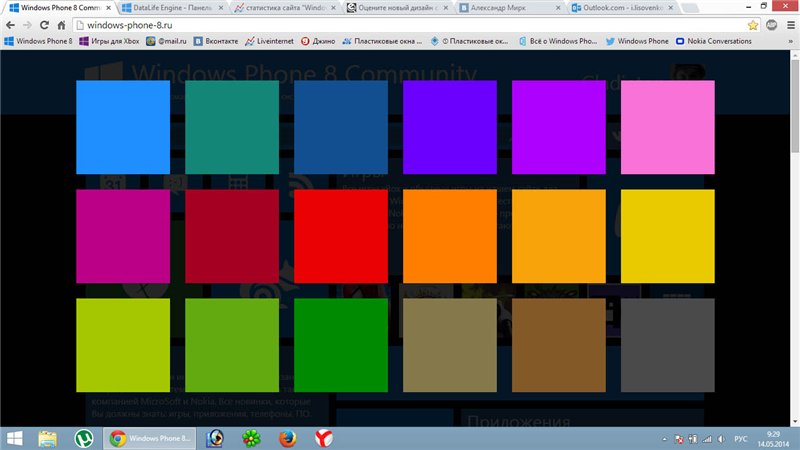Switch input language via РУС indicator

point(741,438)
